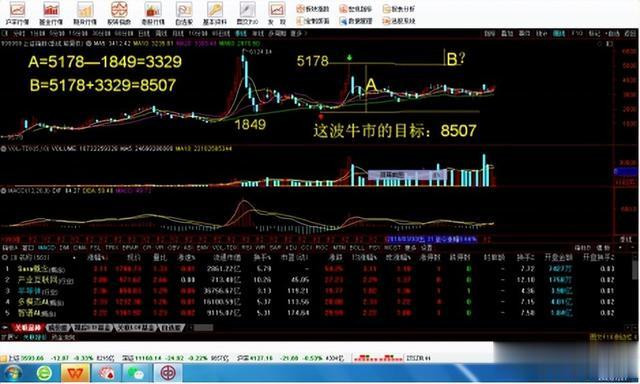The width and height of the screenshot is (640, 384).
Task: Select the 关联品种 tab
Action: click(28, 328)
